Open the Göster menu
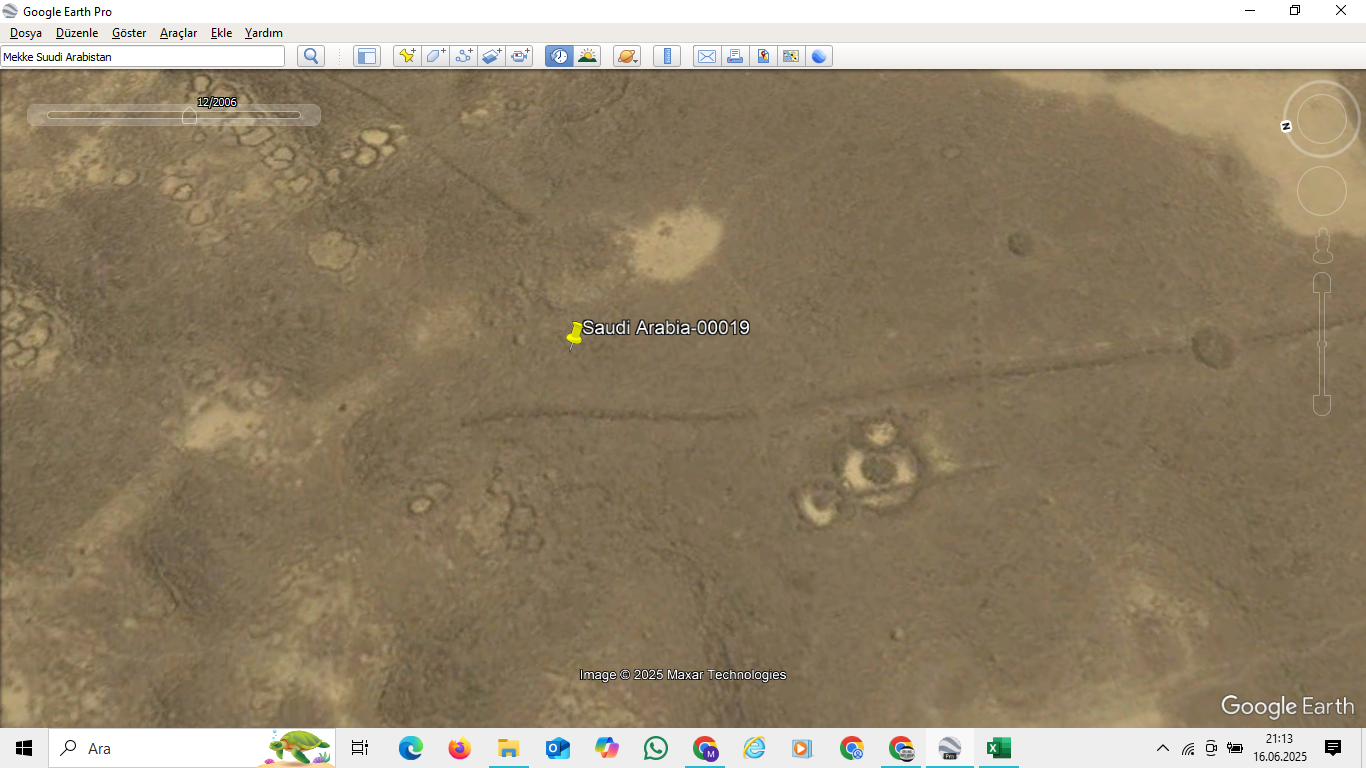This screenshot has height=768, width=1366. pos(129,33)
